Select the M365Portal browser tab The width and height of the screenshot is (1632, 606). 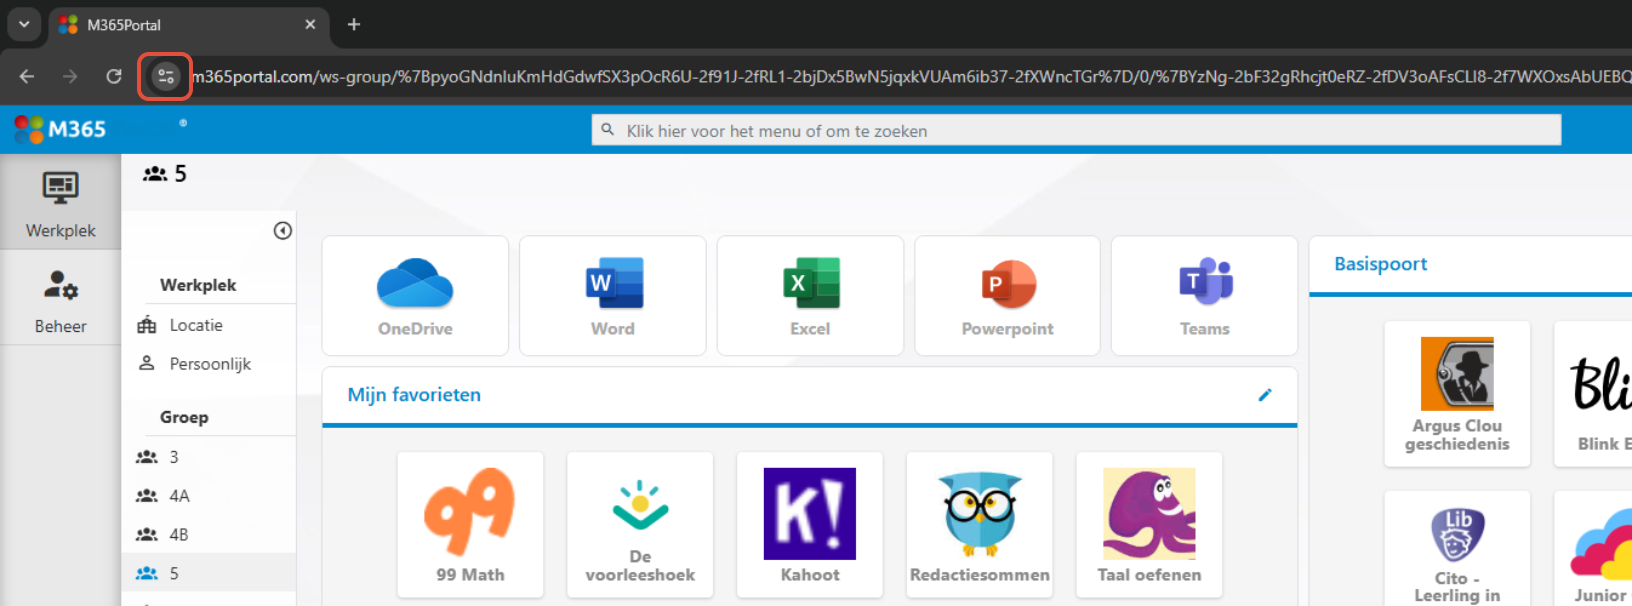(x=188, y=25)
